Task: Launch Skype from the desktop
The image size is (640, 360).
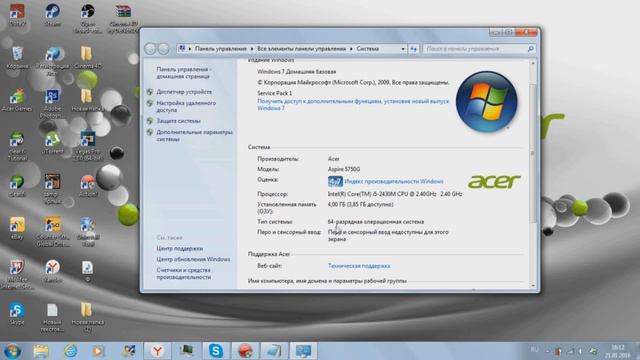Action: [17, 313]
